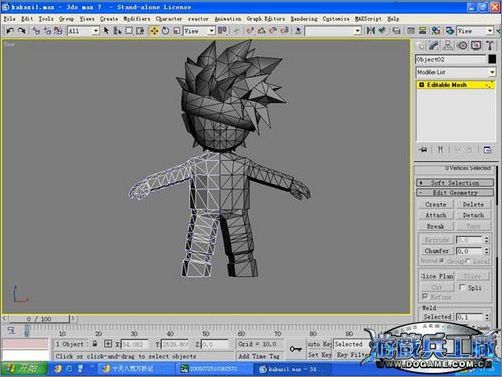Open the Select by Name tool

(x=117, y=31)
